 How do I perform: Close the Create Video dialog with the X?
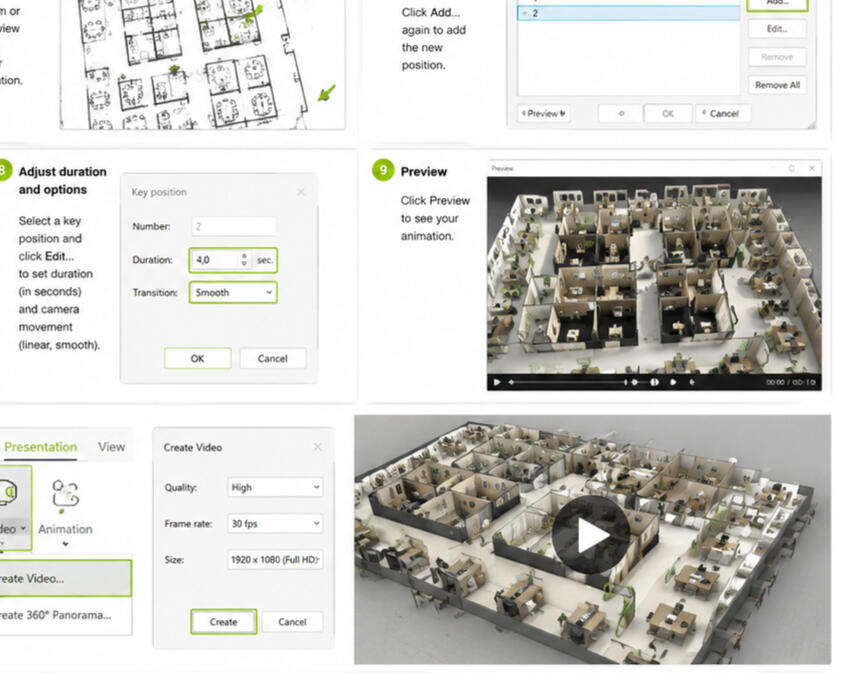(x=318, y=447)
